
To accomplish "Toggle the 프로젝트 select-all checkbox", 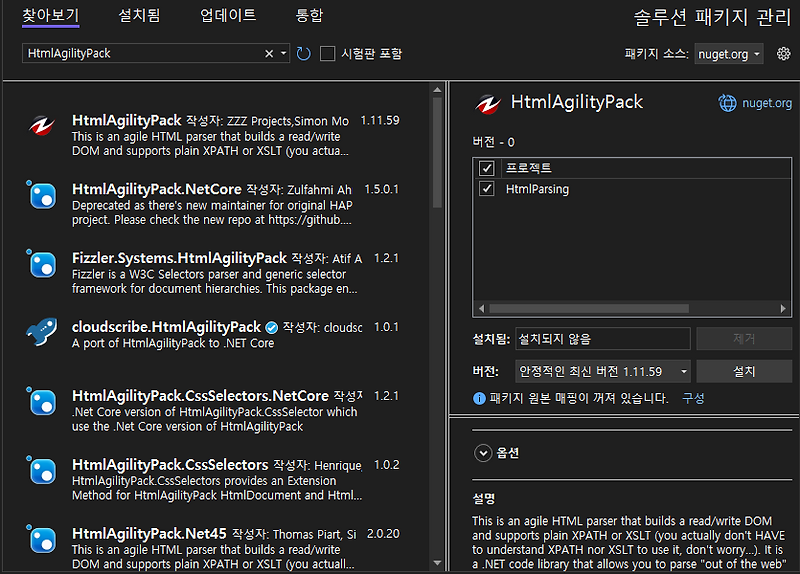I will (x=486, y=168).
